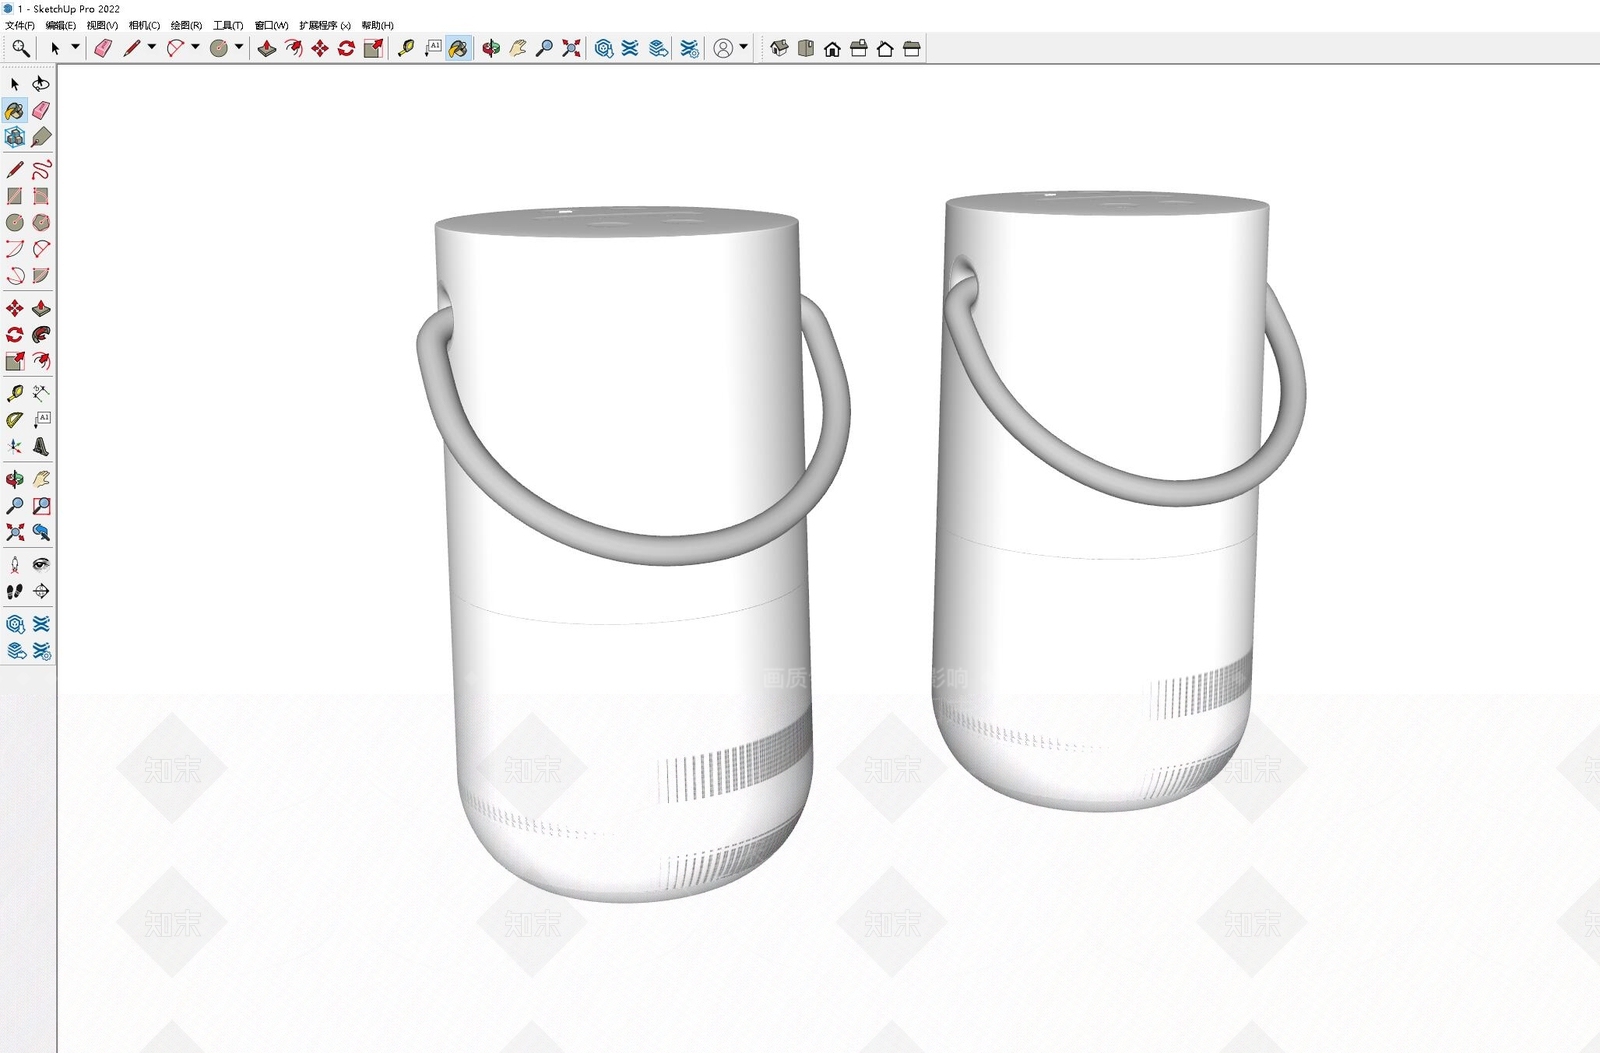Open Extension Warehouse from the top toolbar
This screenshot has width=1600, height=1053.
[630, 48]
